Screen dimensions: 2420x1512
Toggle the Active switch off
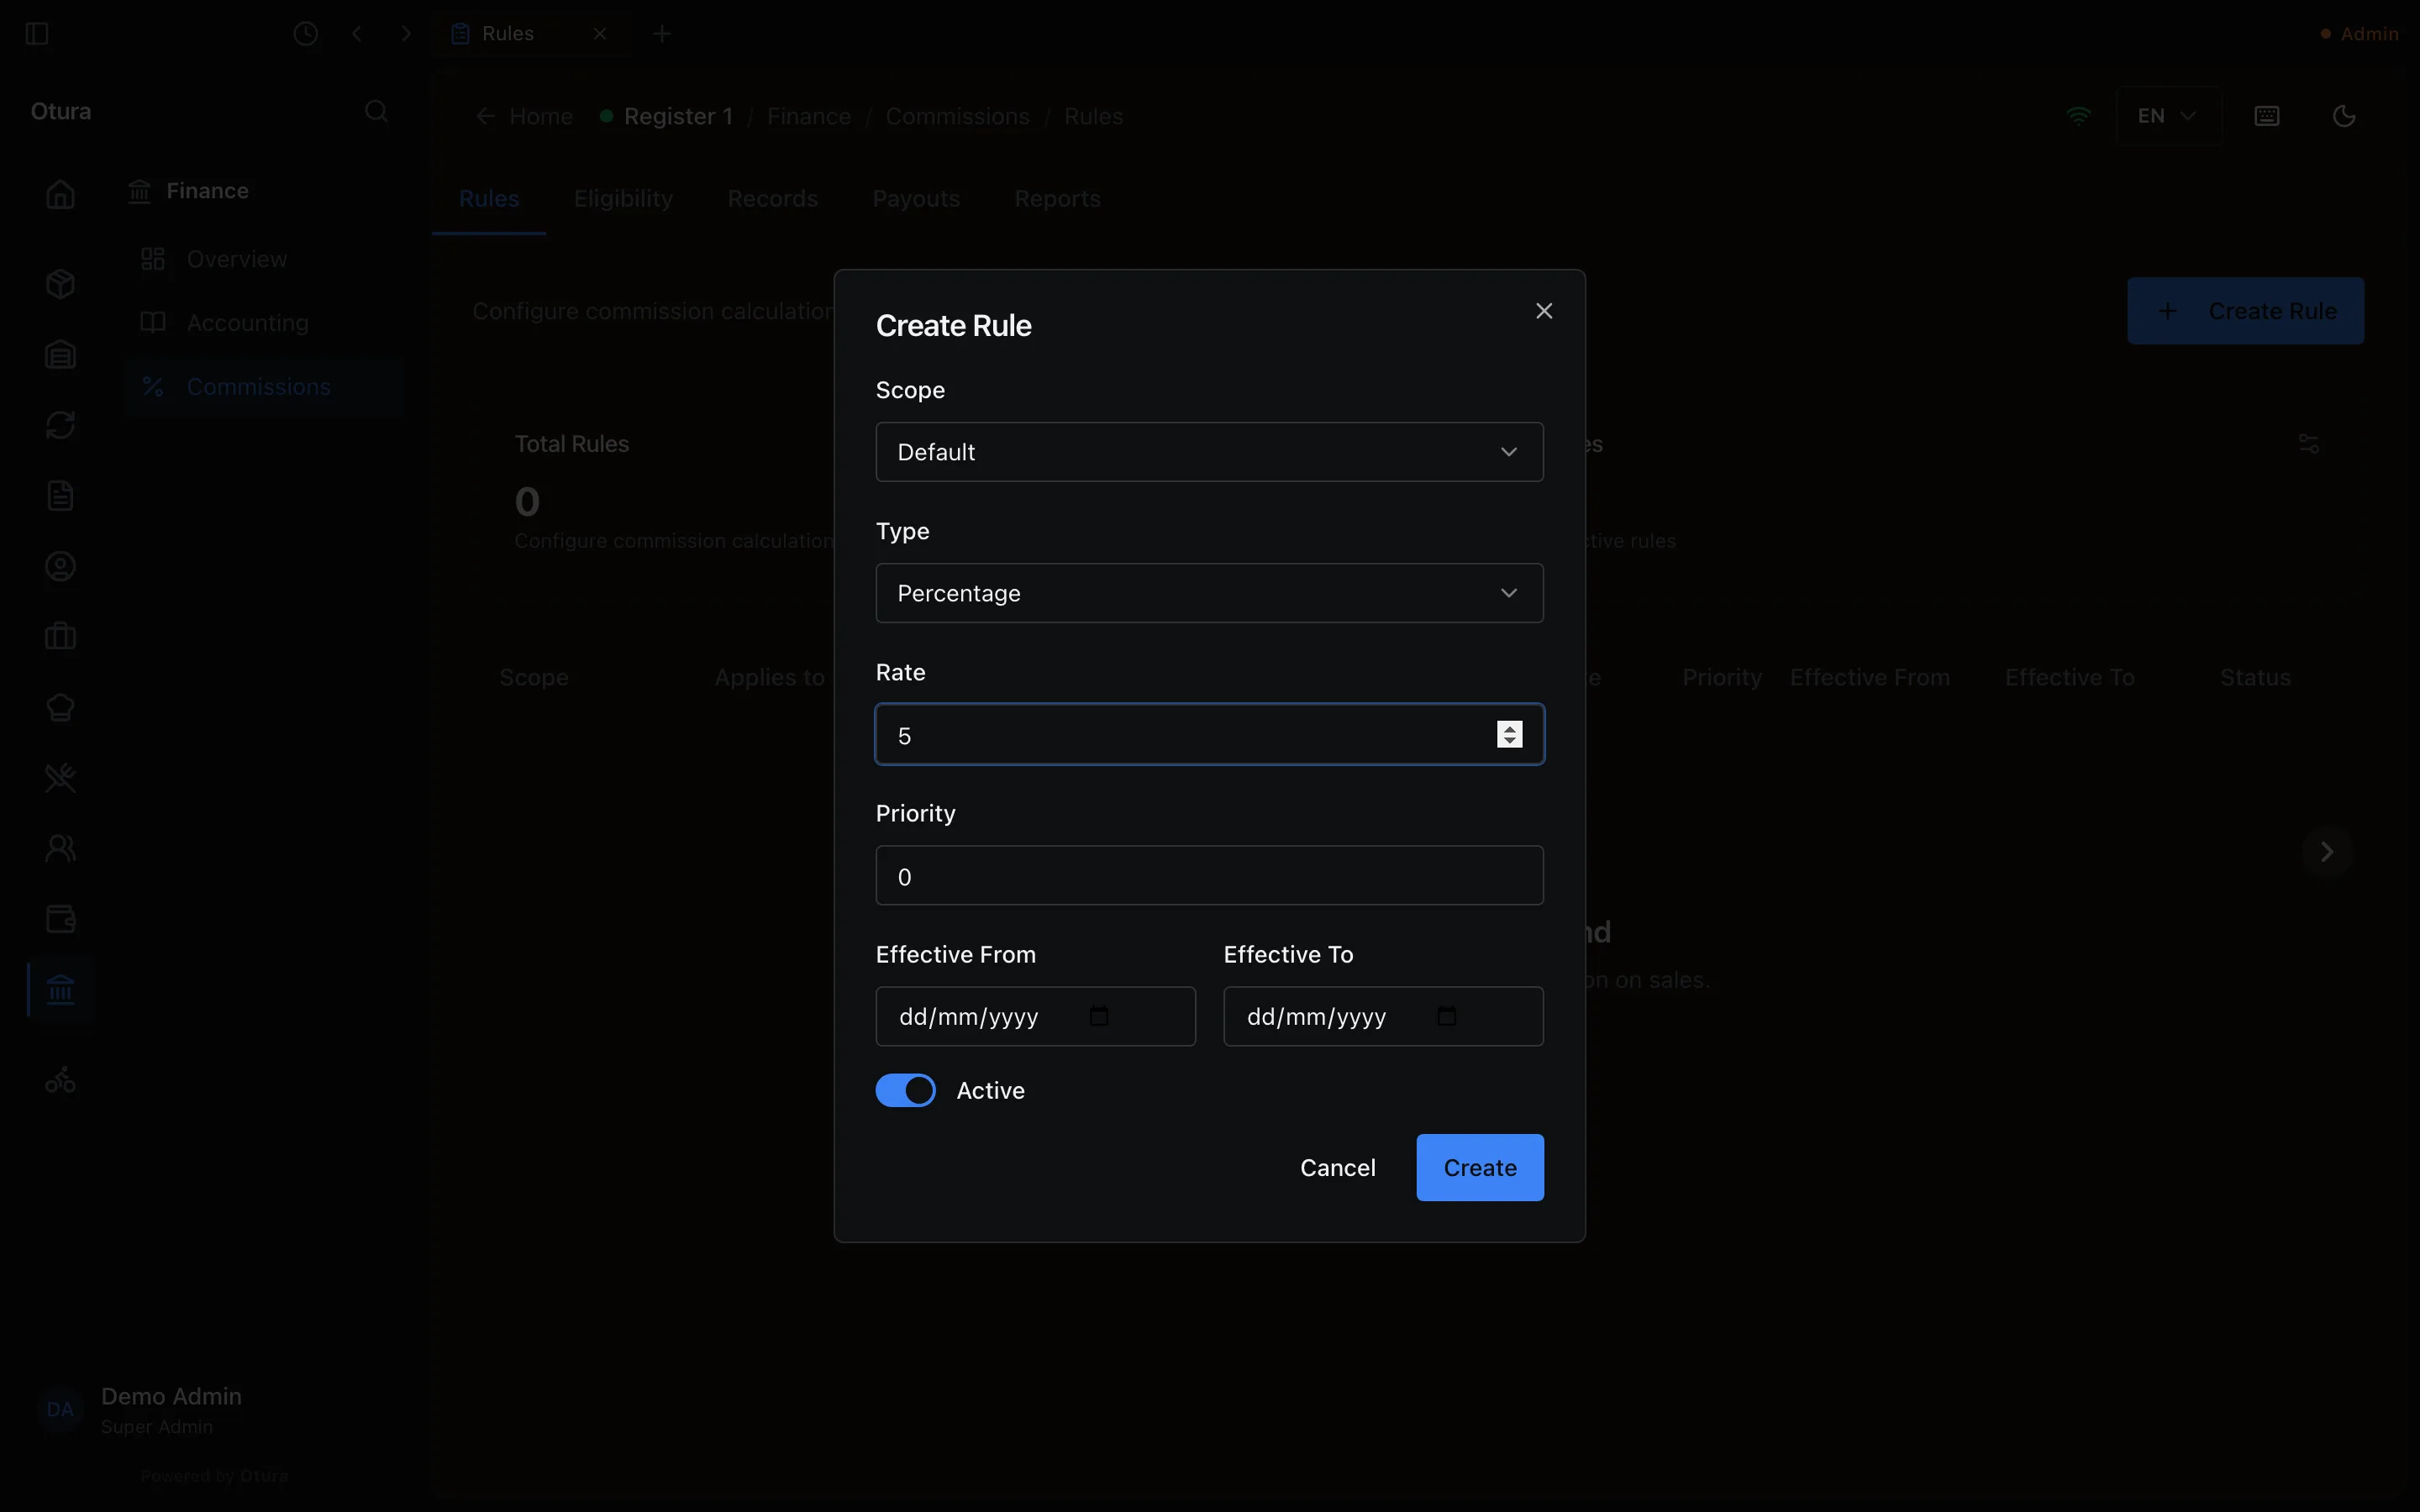pos(906,1090)
